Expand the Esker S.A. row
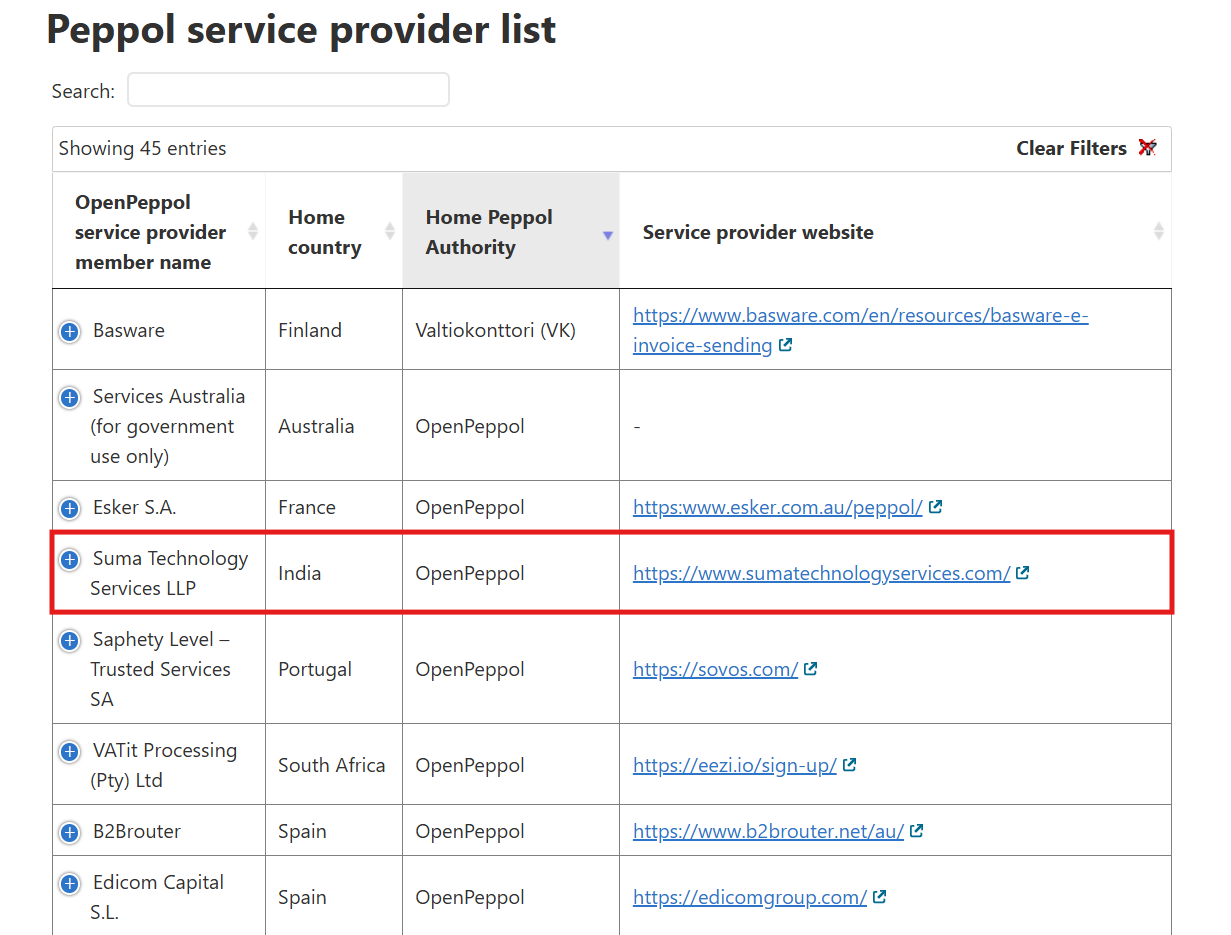This screenshot has height=935, width=1231. point(69,509)
